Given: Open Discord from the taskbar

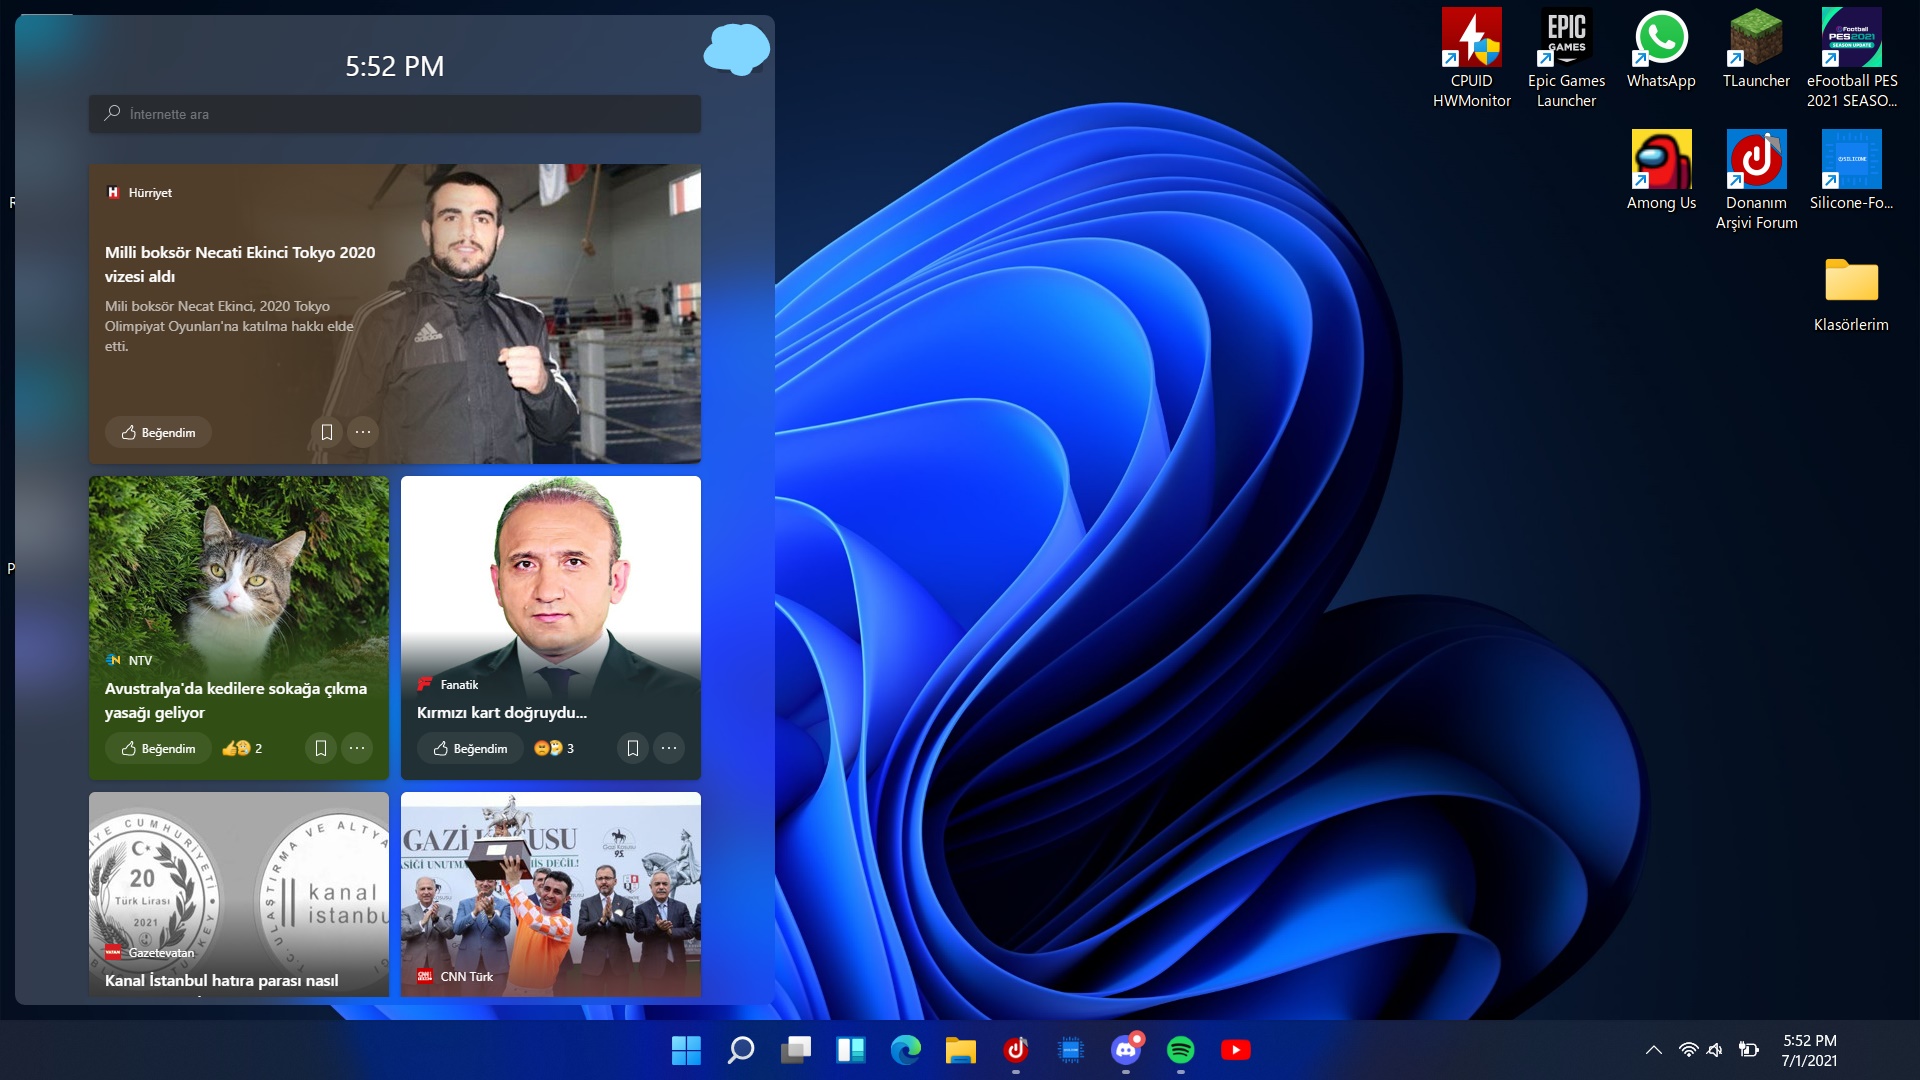Looking at the screenshot, I should pos(1126,1050).
